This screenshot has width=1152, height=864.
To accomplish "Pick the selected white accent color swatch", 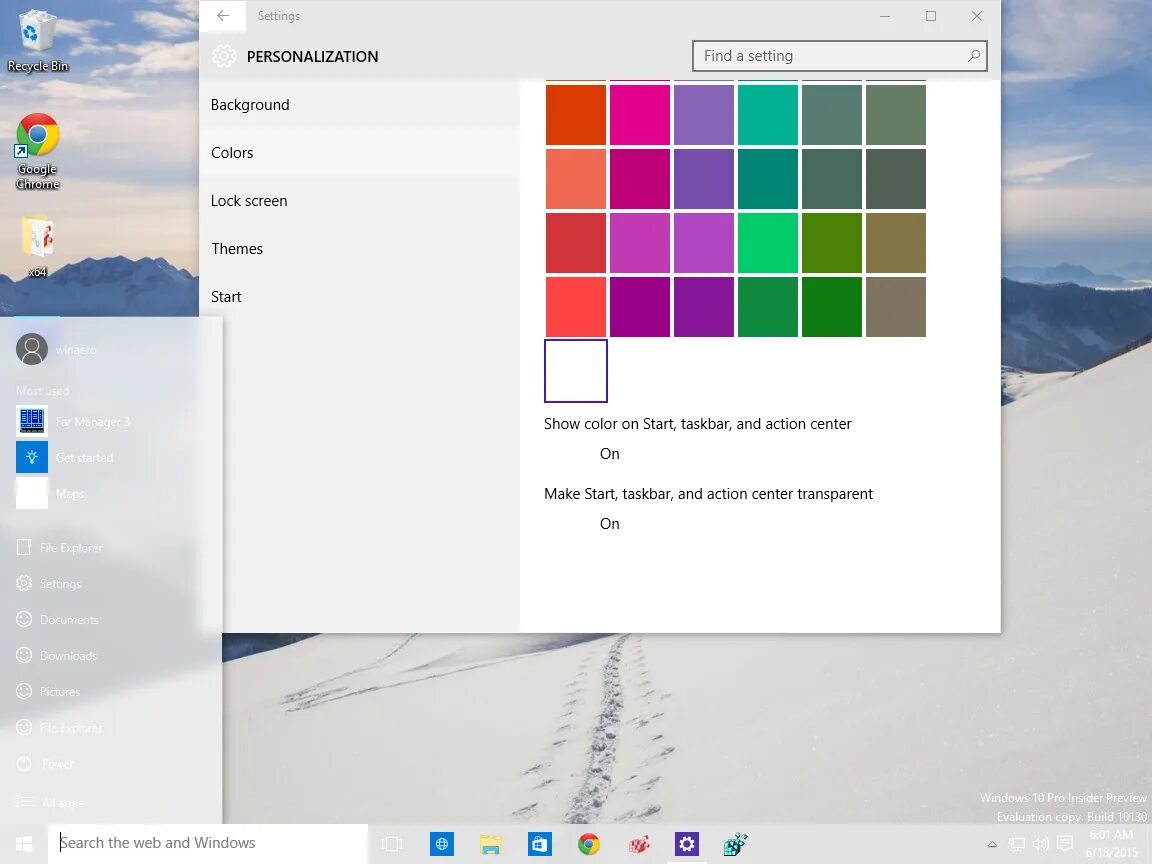I will click(575, 370).
